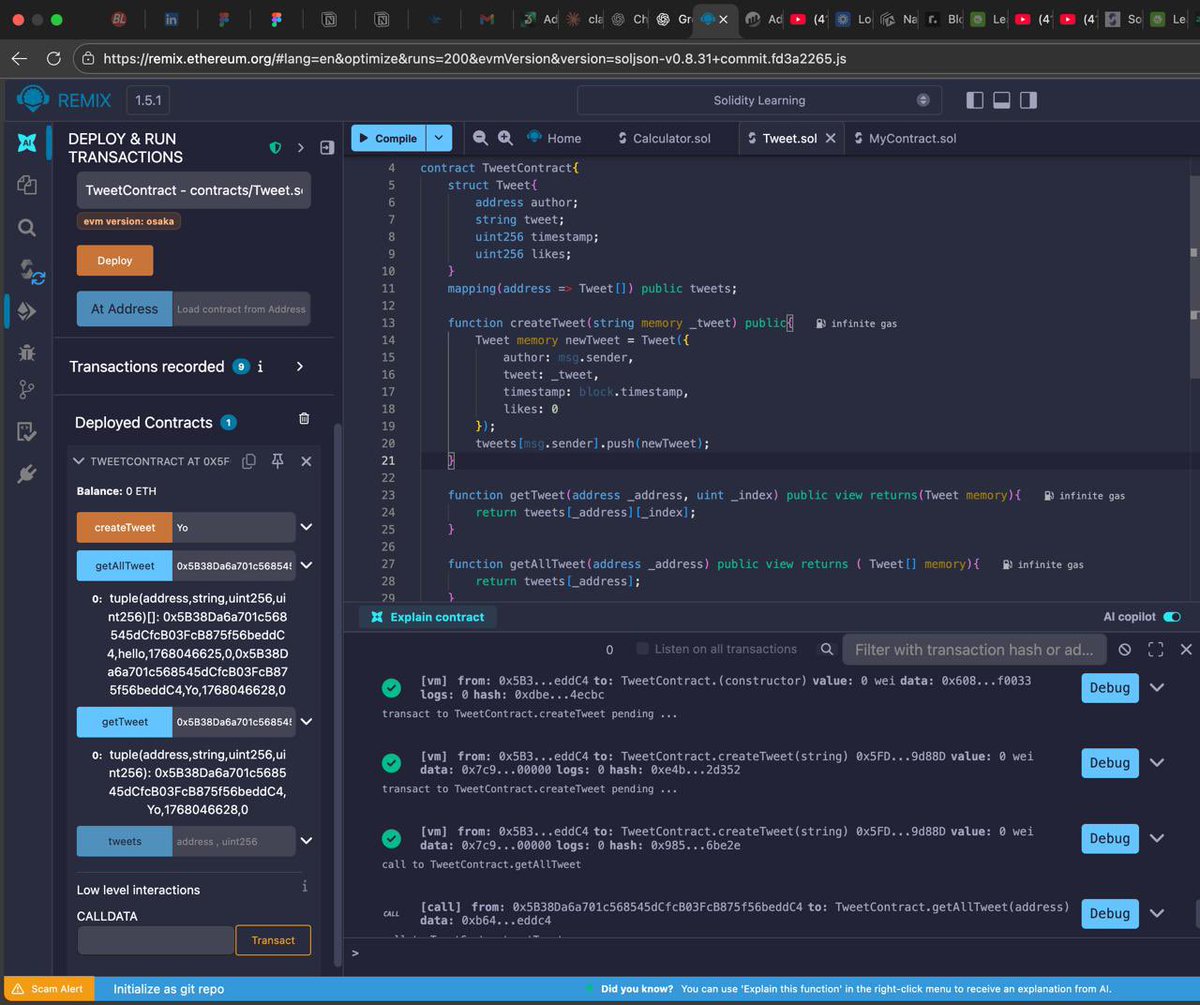The image size is (1200, 1005).
Task: Check Listen on all transactions
Action: coord(642,649)
